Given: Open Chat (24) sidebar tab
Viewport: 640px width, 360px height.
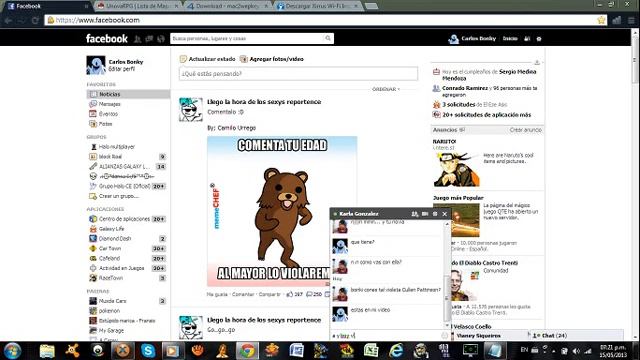Looking at the screenshot, I should tap(549, 336).
